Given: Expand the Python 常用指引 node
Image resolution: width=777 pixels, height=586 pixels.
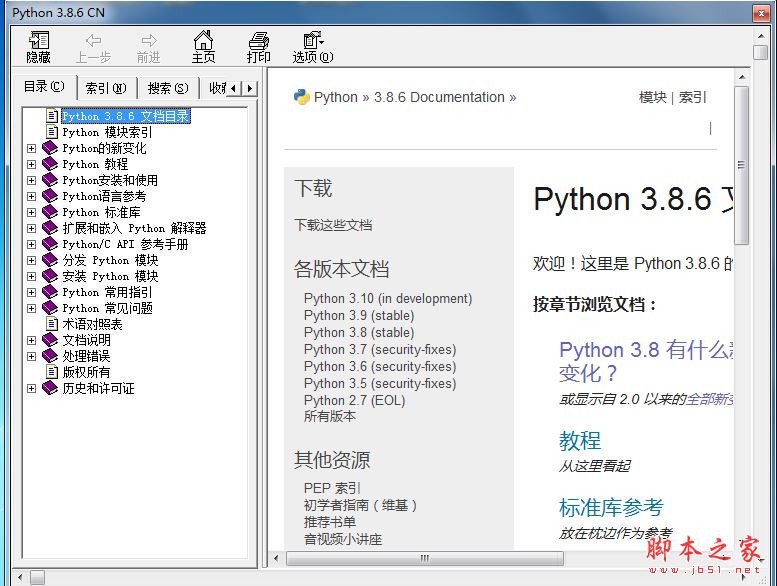Looking at the screenshot, I should click(x=32, y=292).
